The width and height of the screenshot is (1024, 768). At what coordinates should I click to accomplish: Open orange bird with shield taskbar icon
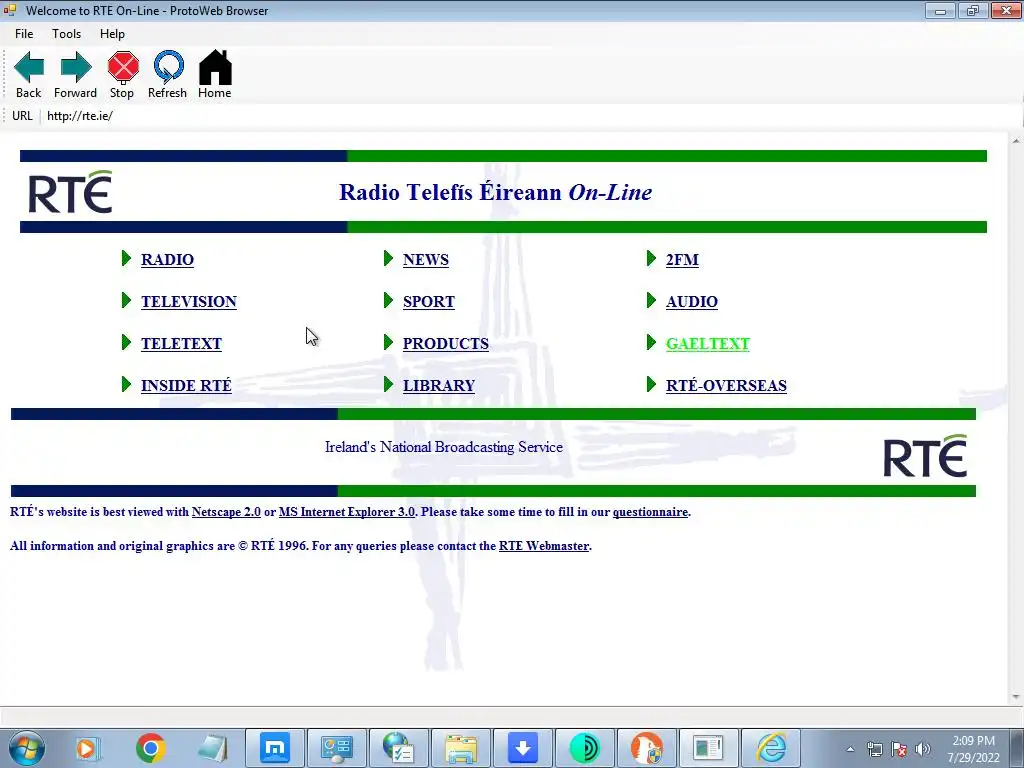[x=647, y=748]
